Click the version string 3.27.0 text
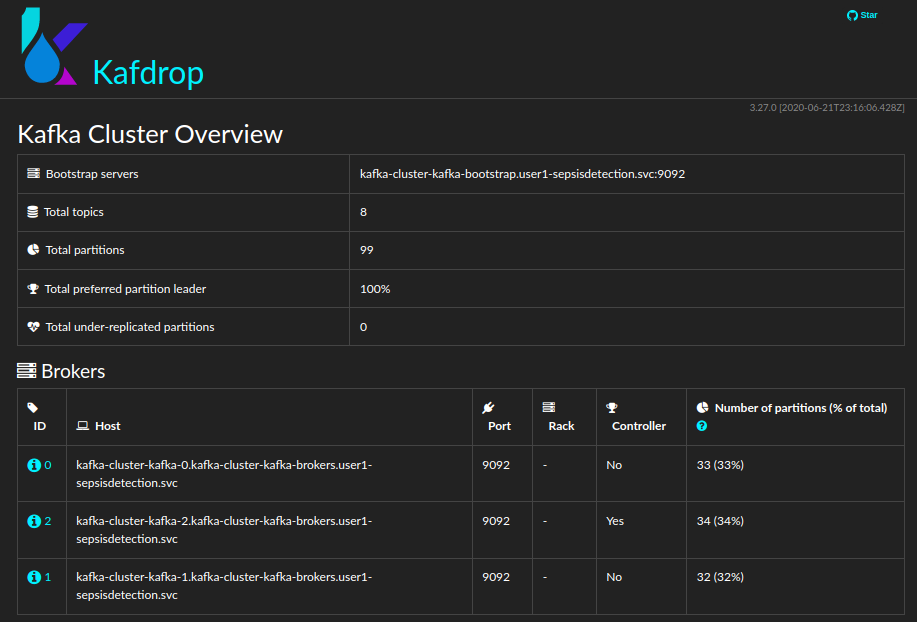 [827, 108]
